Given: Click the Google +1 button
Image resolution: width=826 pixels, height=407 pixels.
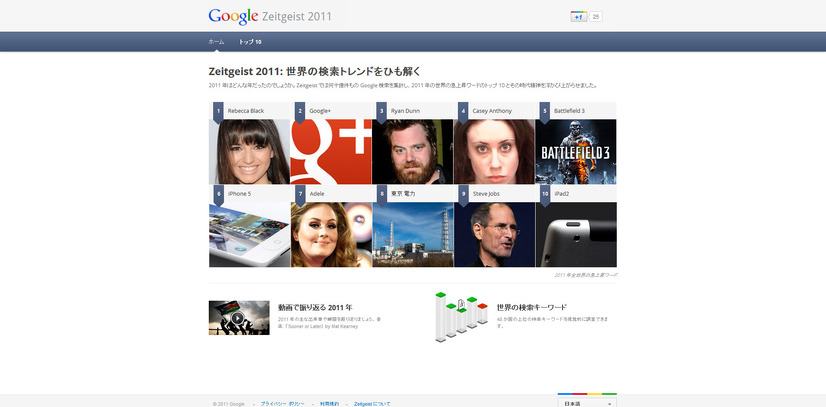Looking at the screenshot, I should click(x=579, y=16).
